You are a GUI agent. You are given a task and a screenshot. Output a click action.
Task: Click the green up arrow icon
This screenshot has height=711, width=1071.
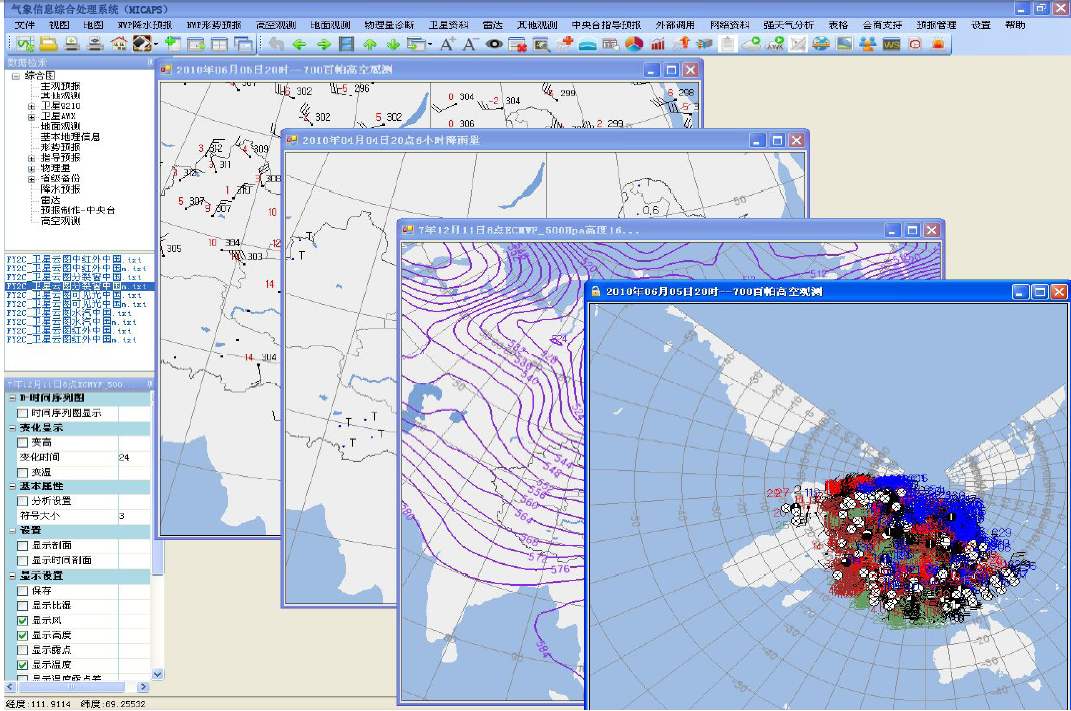click(x=370, y=44)
